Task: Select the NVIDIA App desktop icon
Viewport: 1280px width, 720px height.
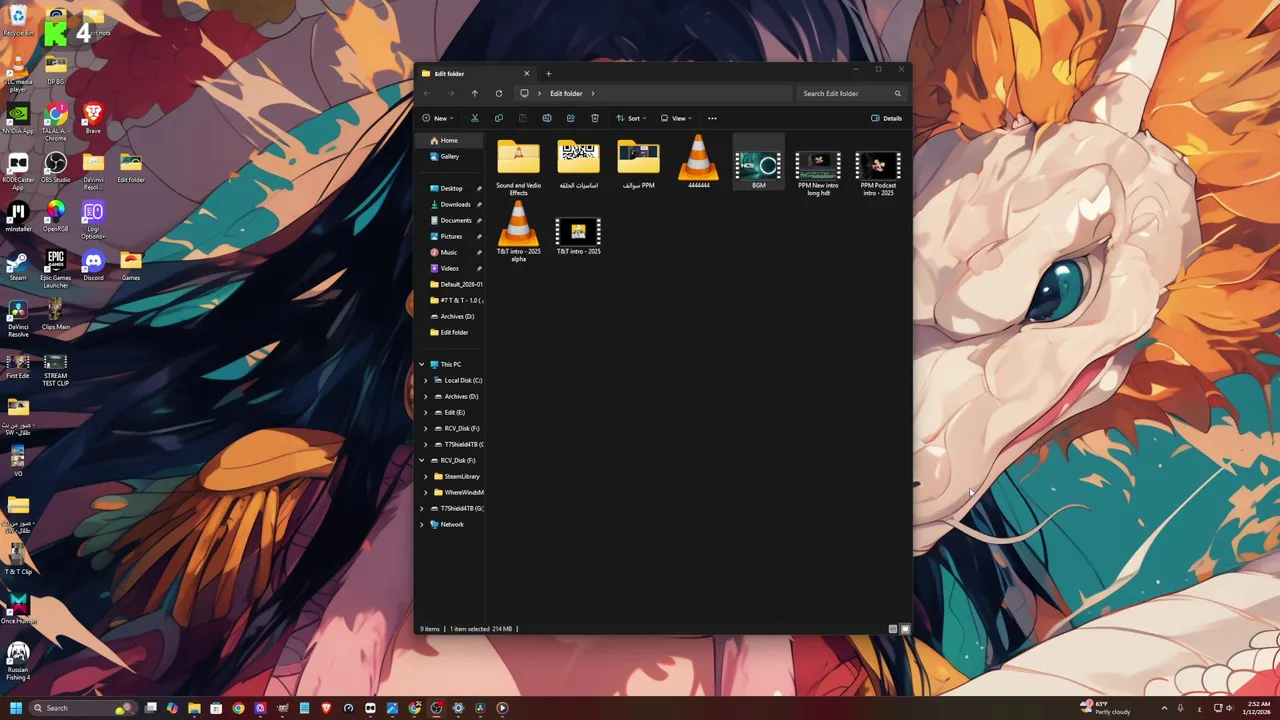Action: [18, 118]
